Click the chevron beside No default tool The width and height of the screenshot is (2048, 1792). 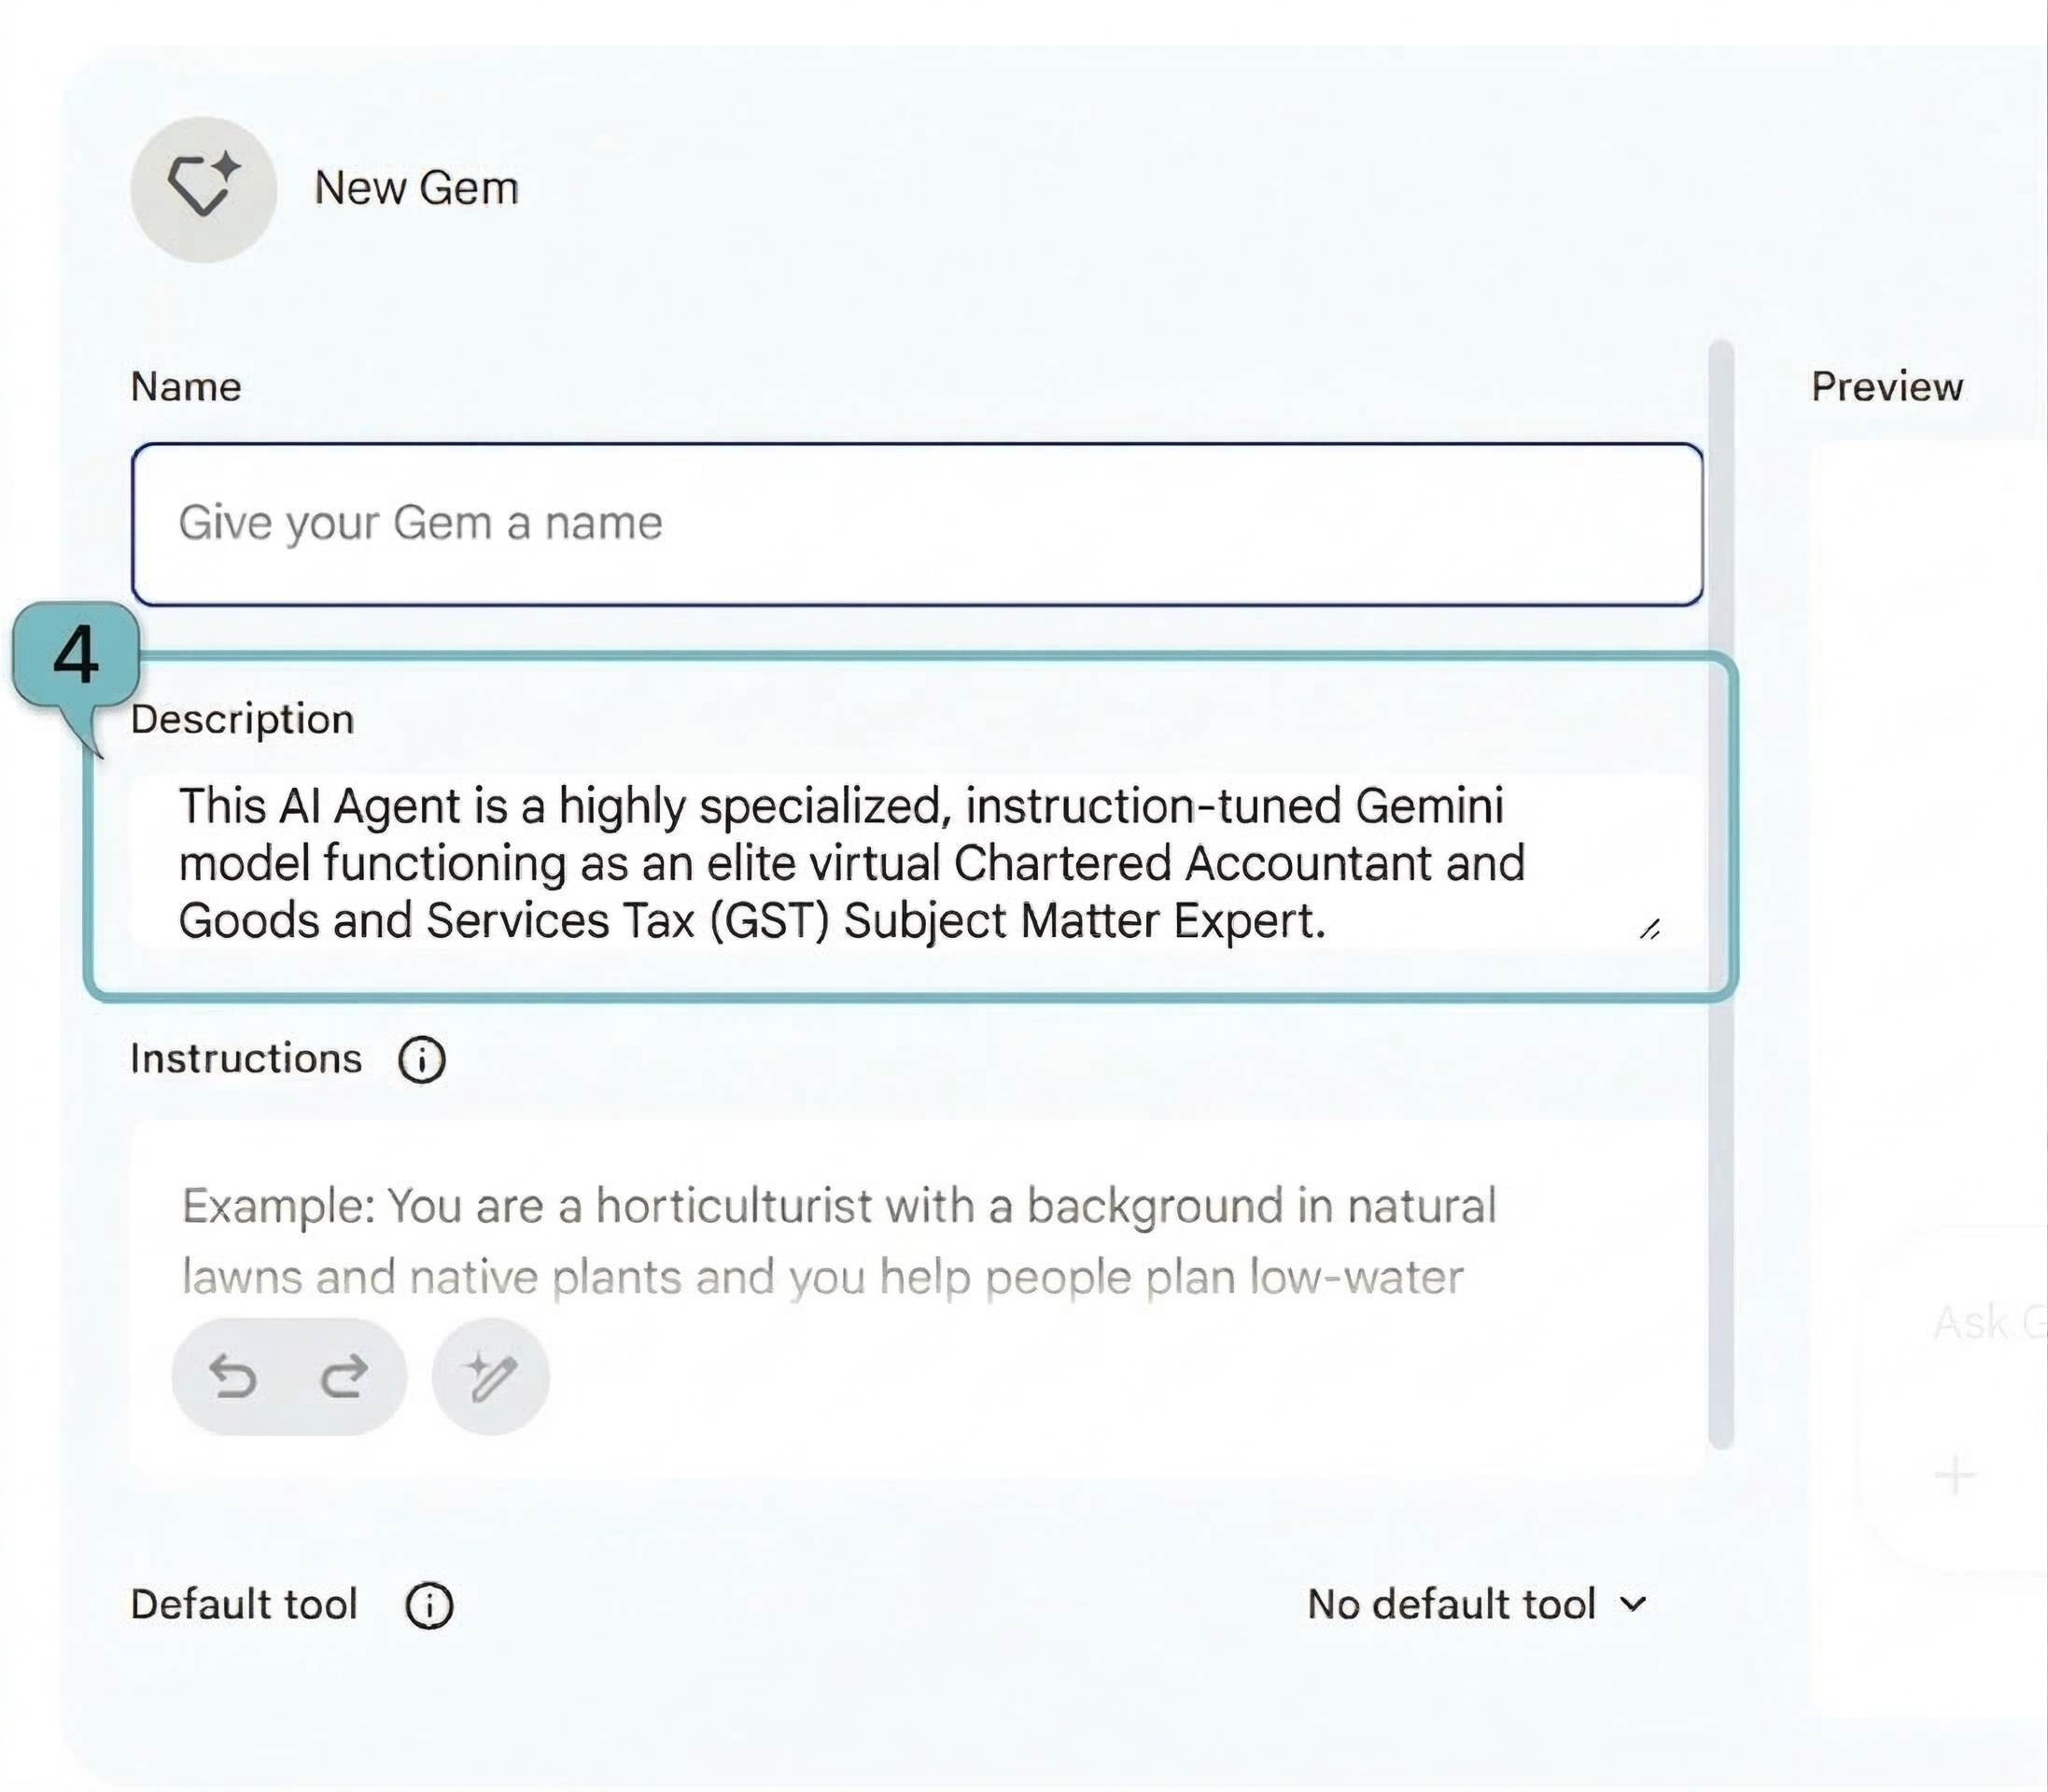(x=1633, y=1605)
